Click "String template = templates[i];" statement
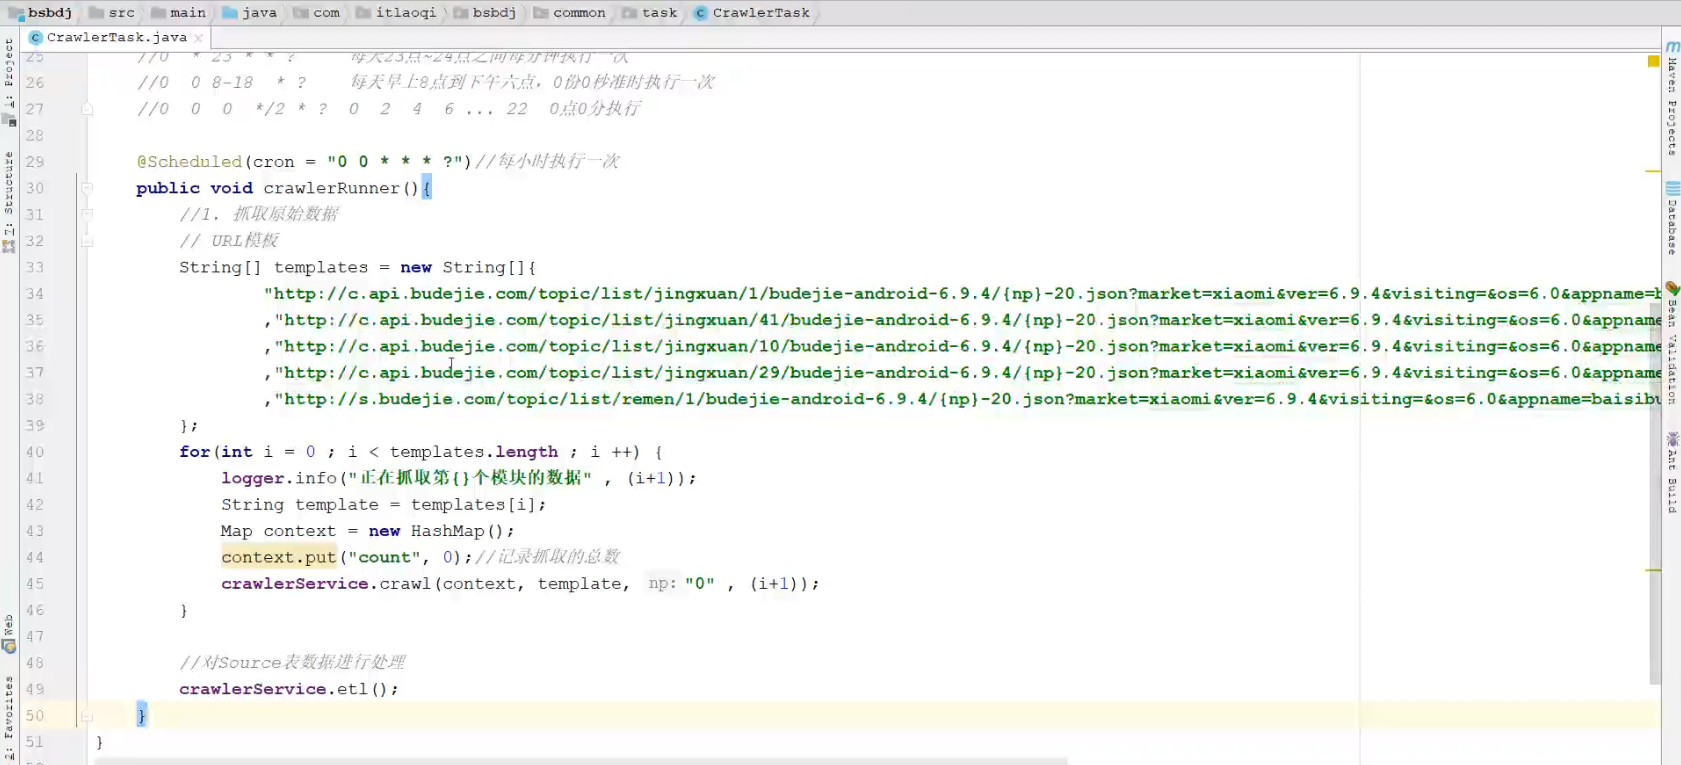The image size is (1681, 765). (384, 505)
